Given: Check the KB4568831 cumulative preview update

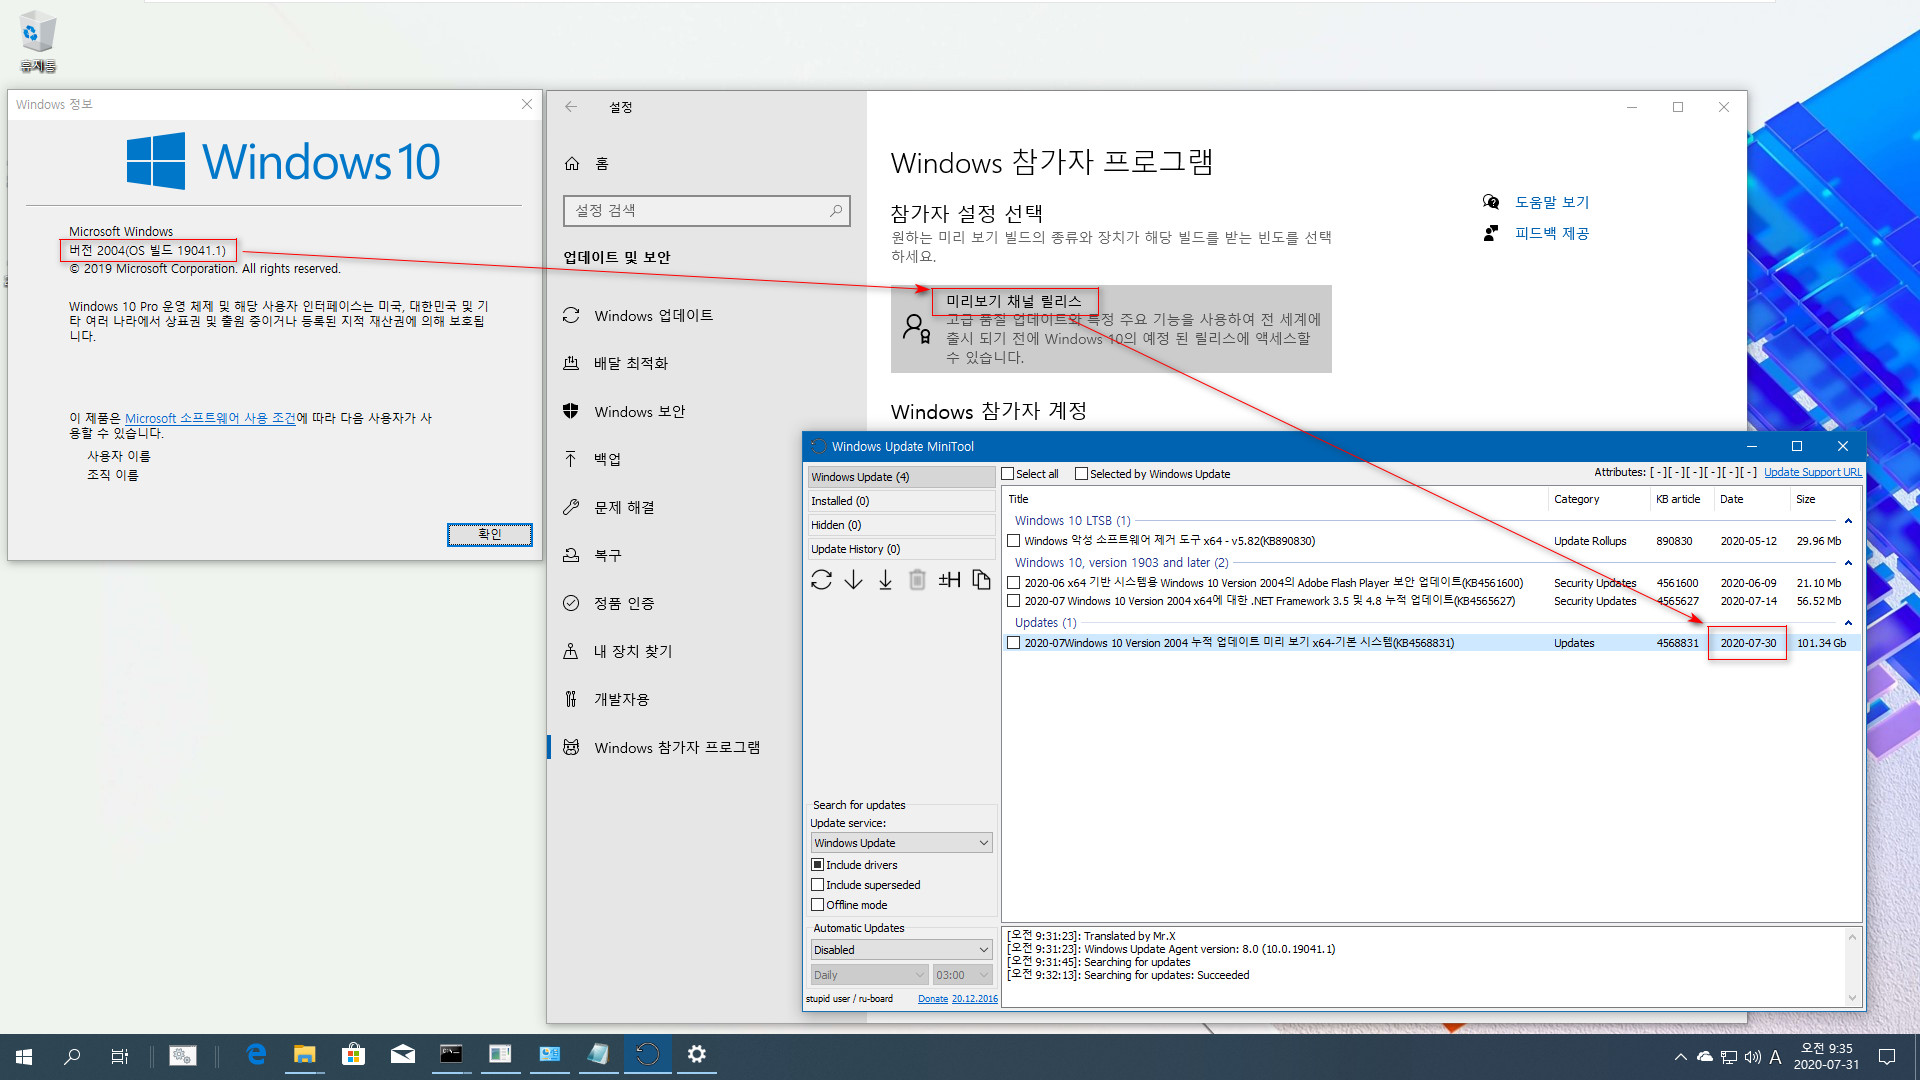Looking at the screenshot, I should tap(1013, 643).
